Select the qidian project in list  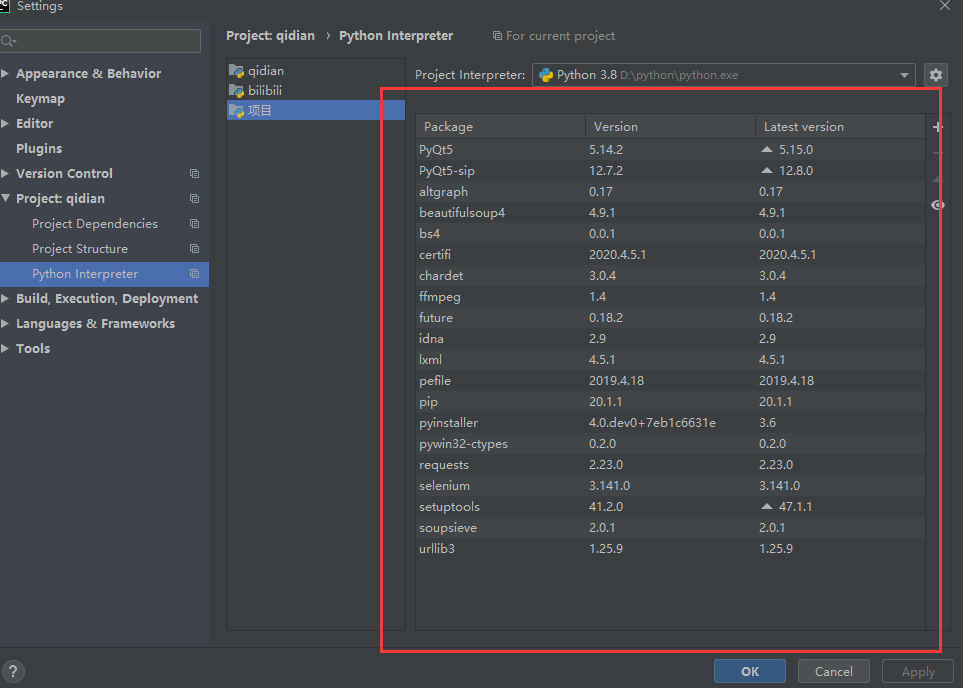[316, 71]
